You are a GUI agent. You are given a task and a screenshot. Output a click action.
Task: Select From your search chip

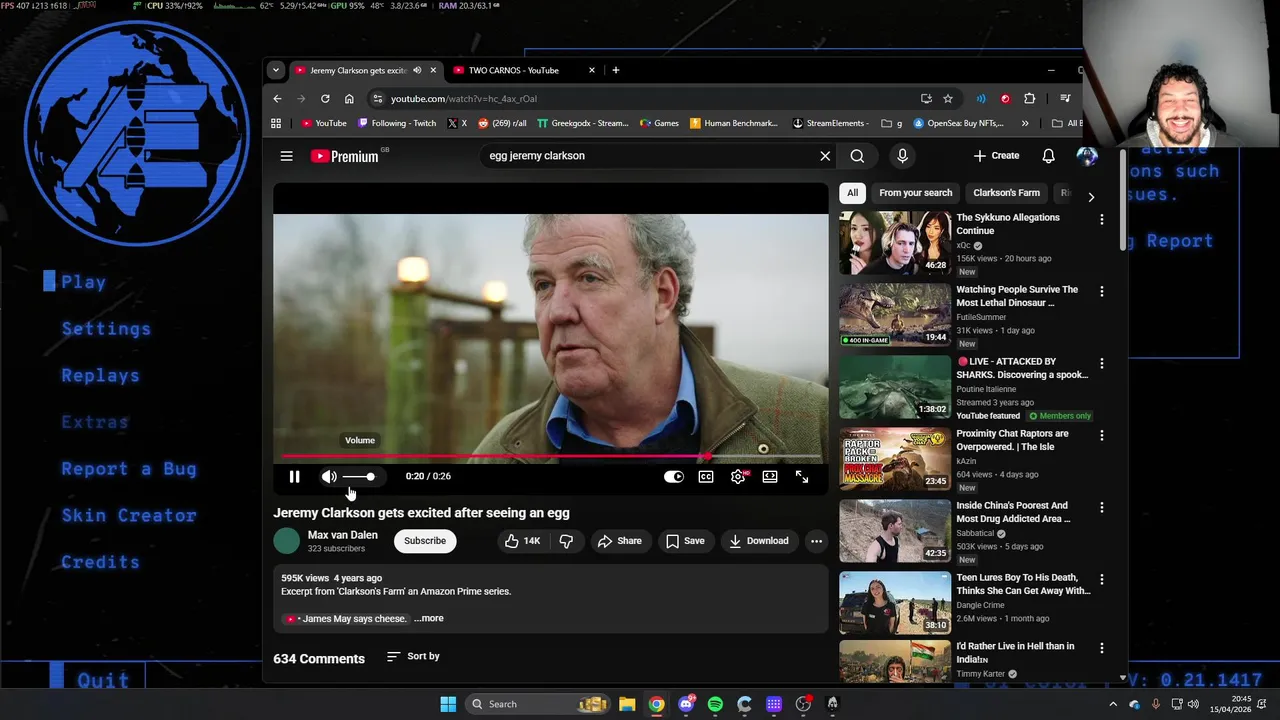916,193
